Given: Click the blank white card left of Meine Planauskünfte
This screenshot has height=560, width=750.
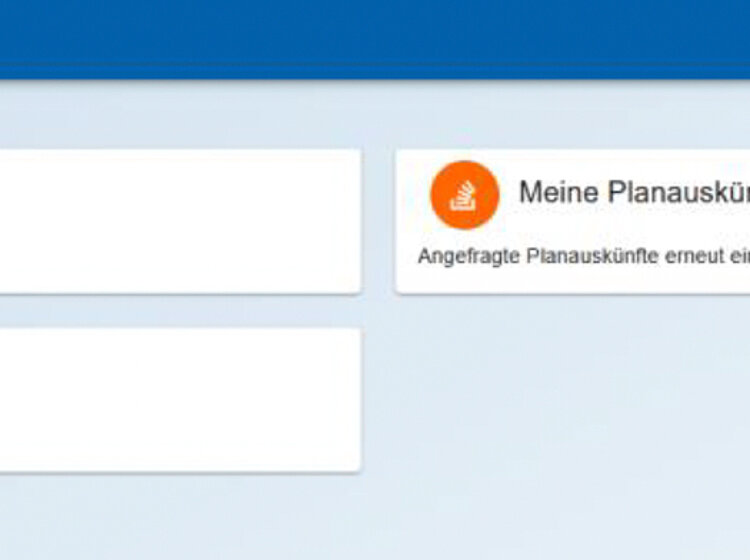Looking at the screenshot, I should 180,221.
